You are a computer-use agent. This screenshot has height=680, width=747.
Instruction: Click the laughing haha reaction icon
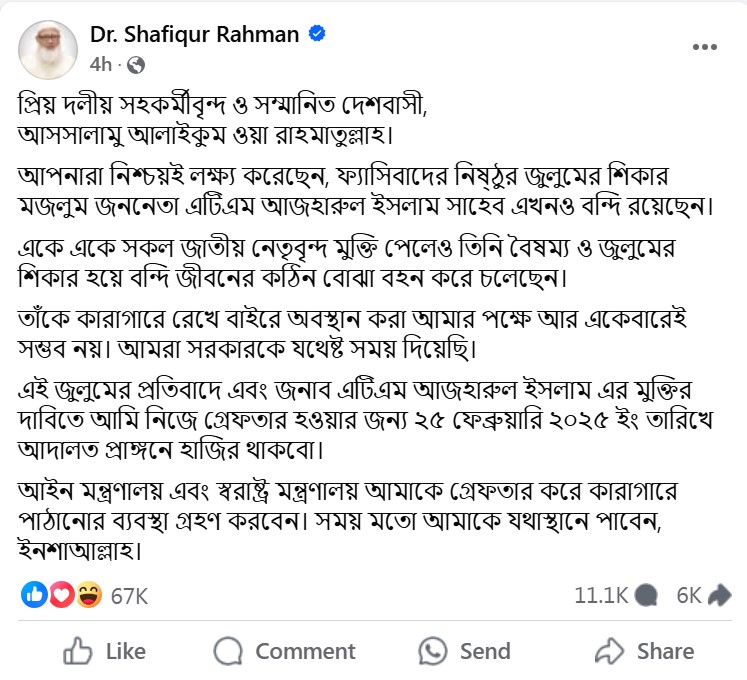89,595
